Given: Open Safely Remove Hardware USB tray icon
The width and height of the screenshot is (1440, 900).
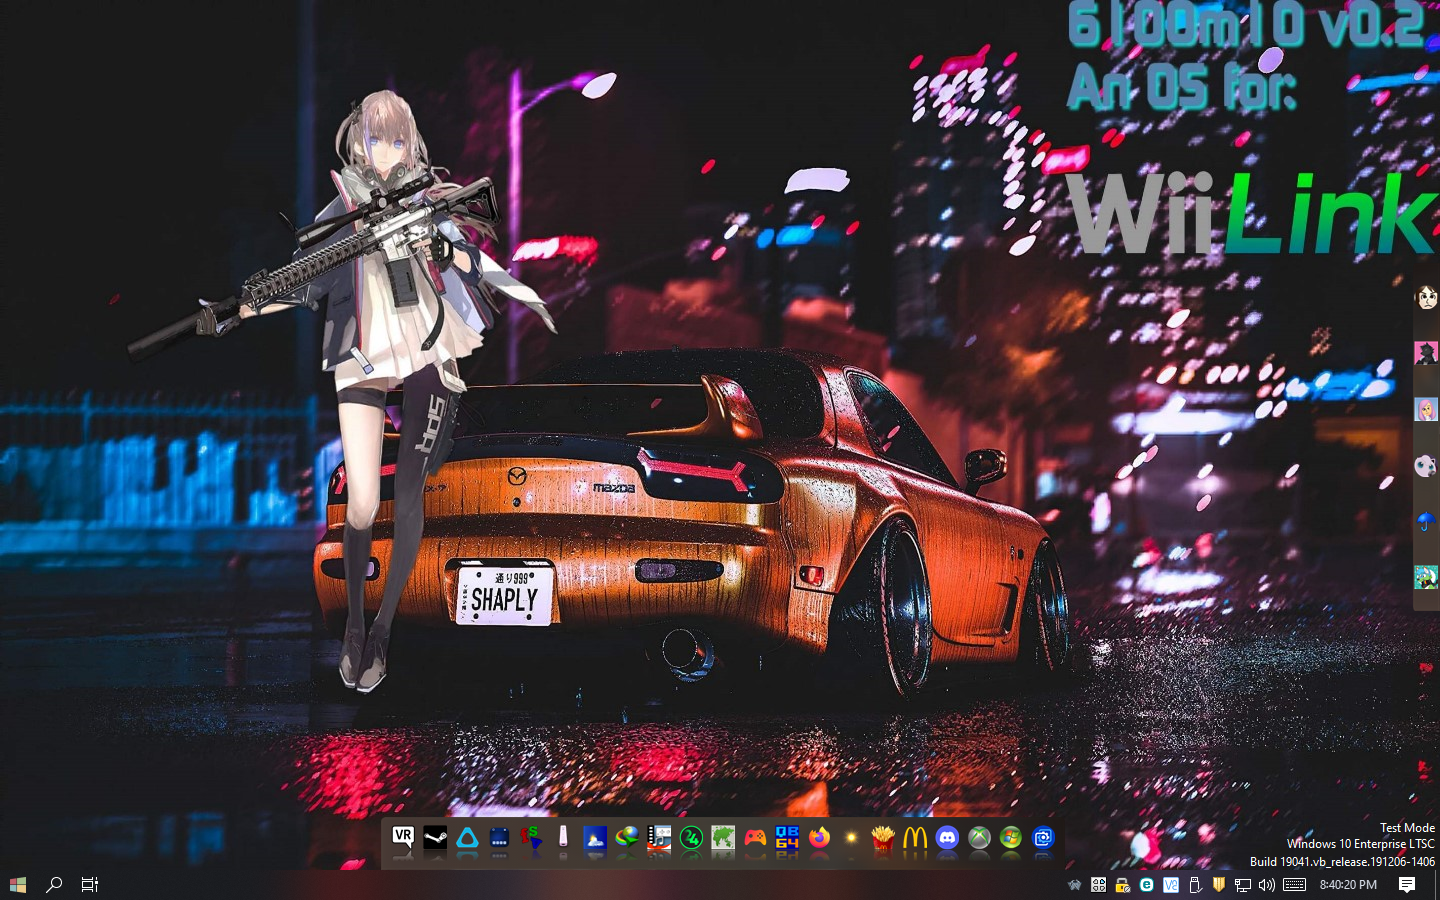Looking at the screenshot, I should pyautogui.click(x=1195, y=885).
